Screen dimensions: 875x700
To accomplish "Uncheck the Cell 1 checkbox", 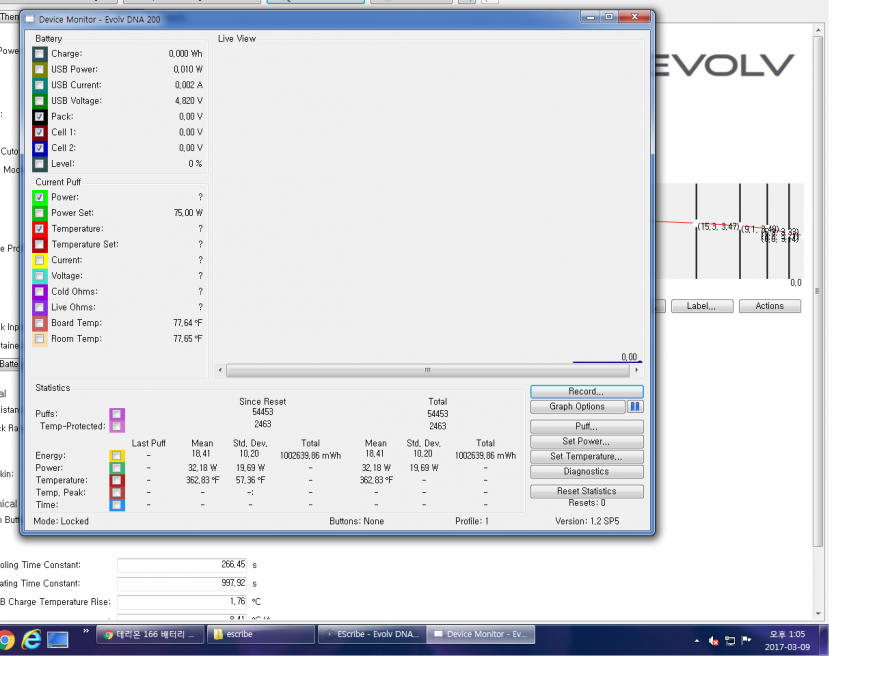I will point(39,132).
